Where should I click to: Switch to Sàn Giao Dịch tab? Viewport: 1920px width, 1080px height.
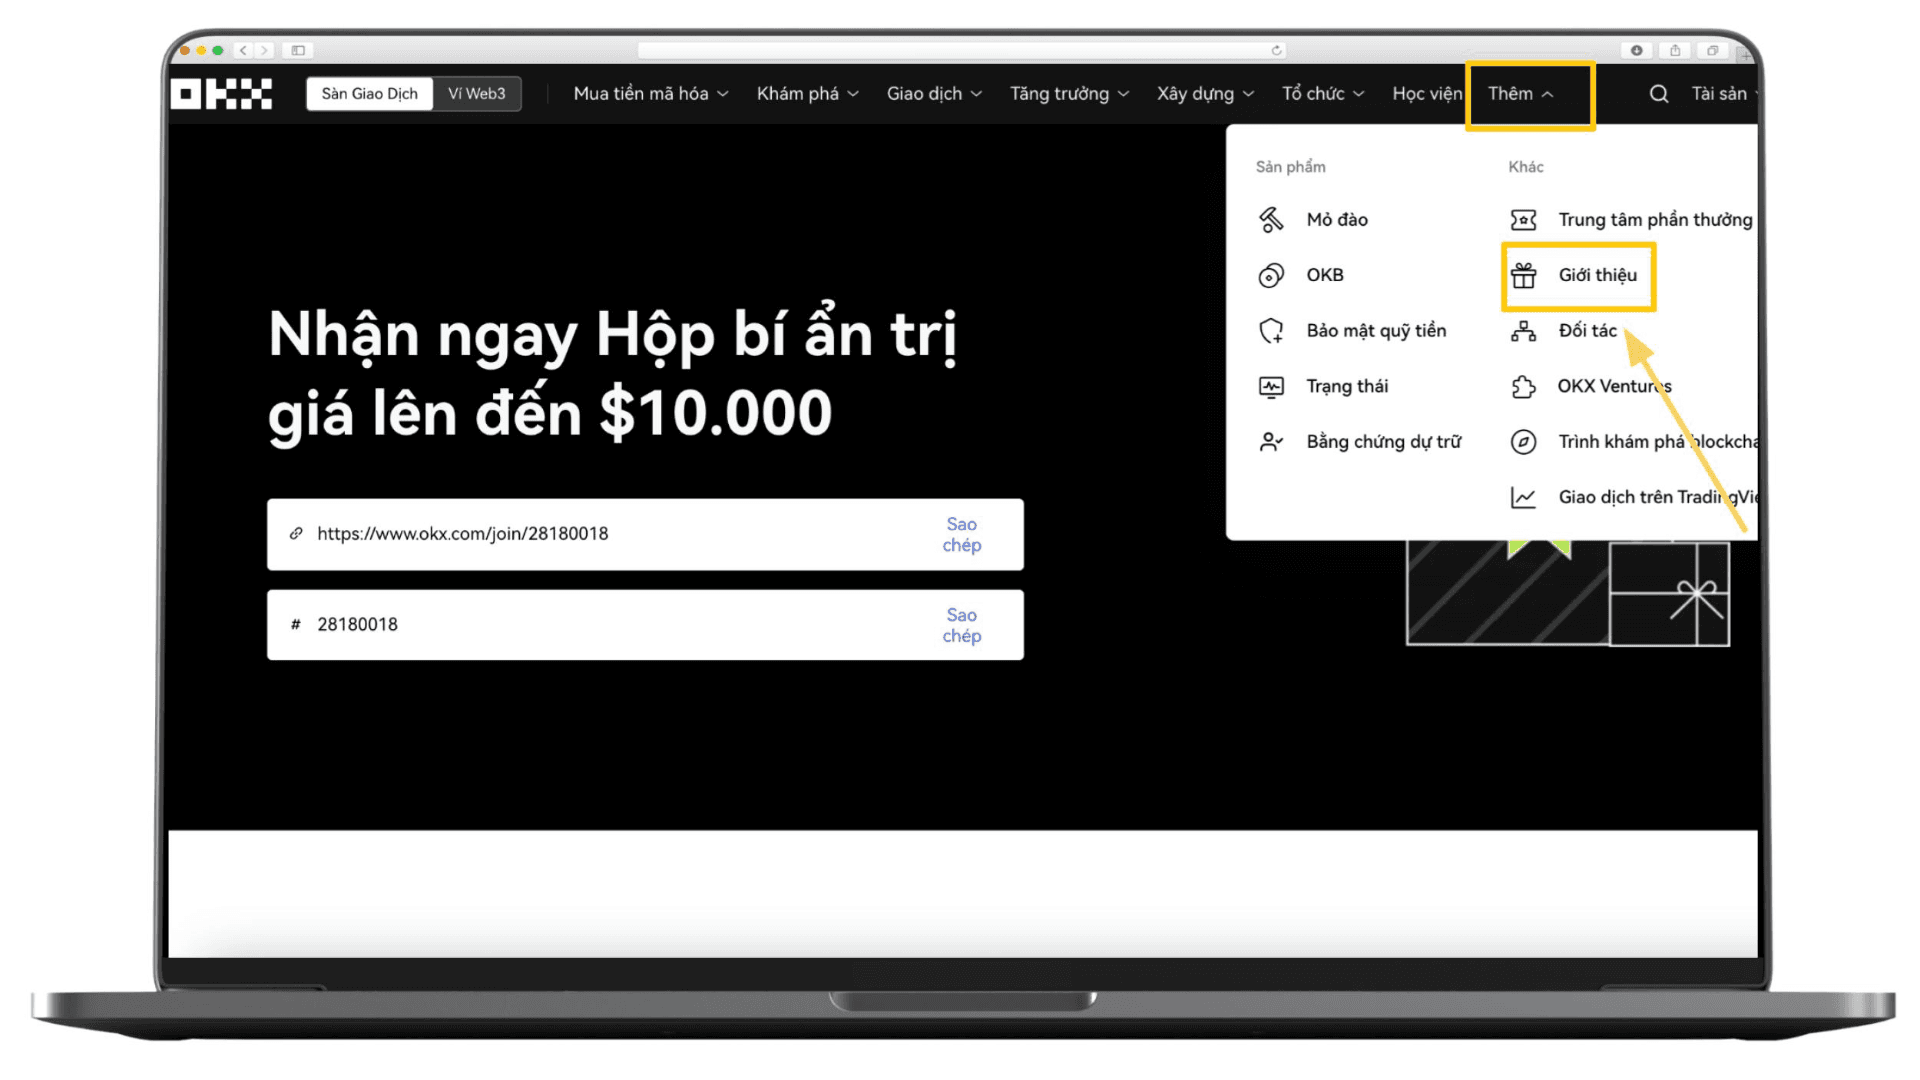369,94
